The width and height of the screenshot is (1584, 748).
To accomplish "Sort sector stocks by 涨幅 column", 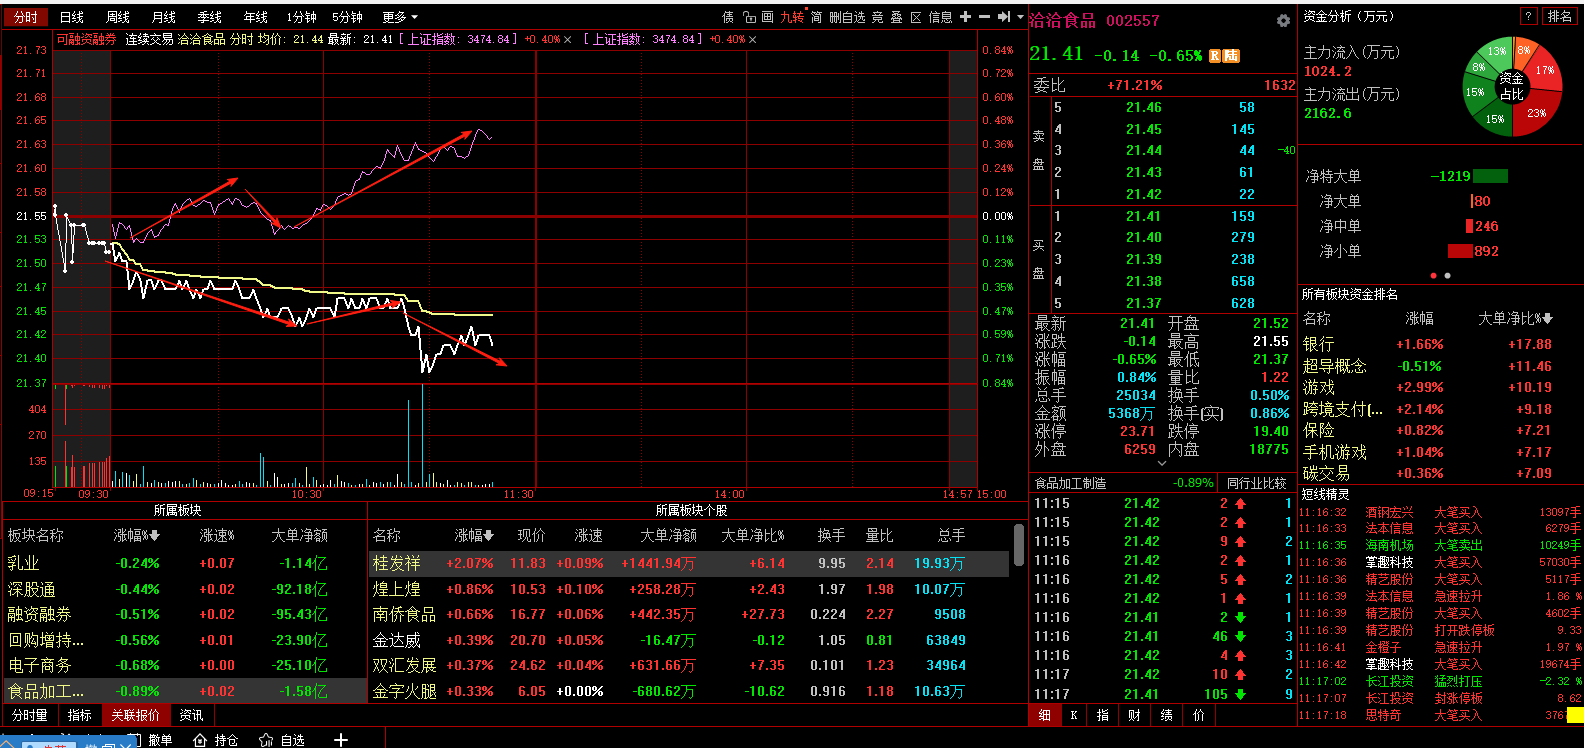I will (x=475, y=536).
